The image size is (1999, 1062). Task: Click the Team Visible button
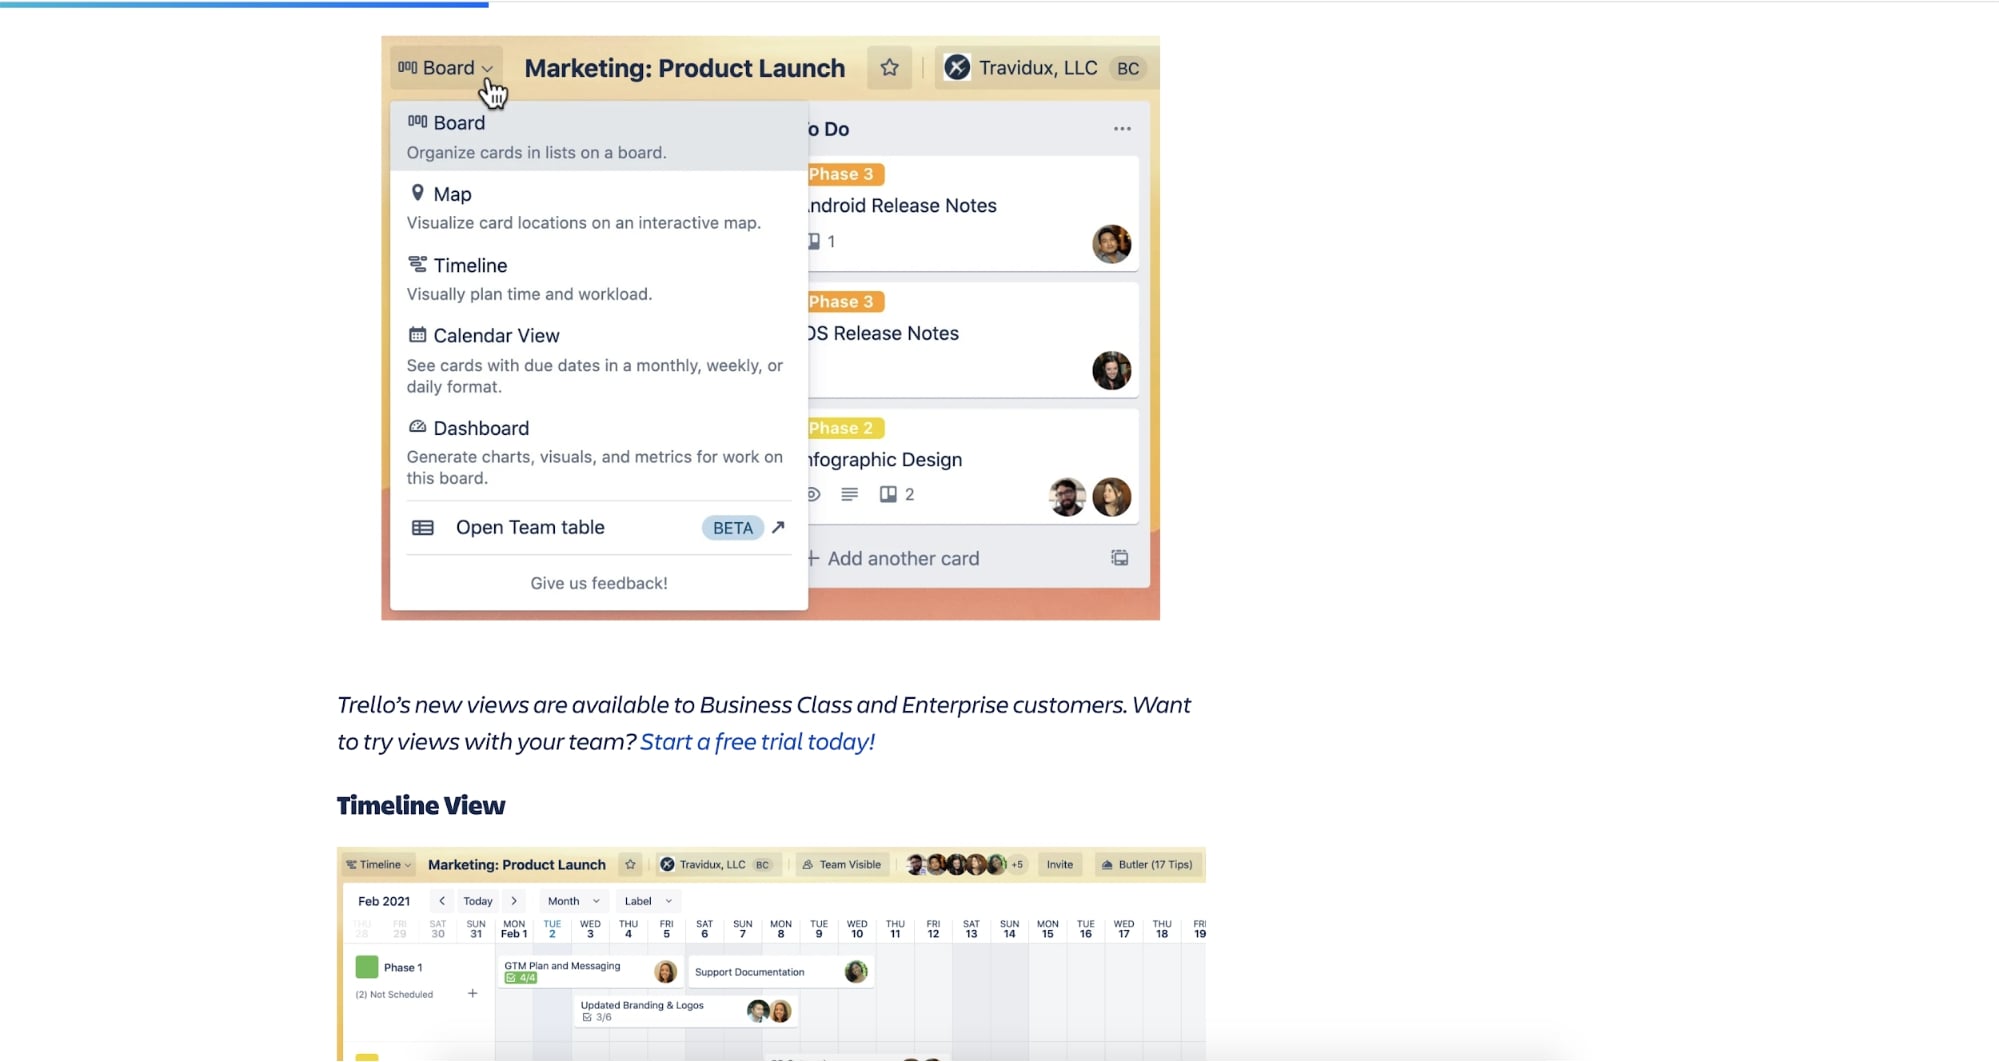point(842,865)
